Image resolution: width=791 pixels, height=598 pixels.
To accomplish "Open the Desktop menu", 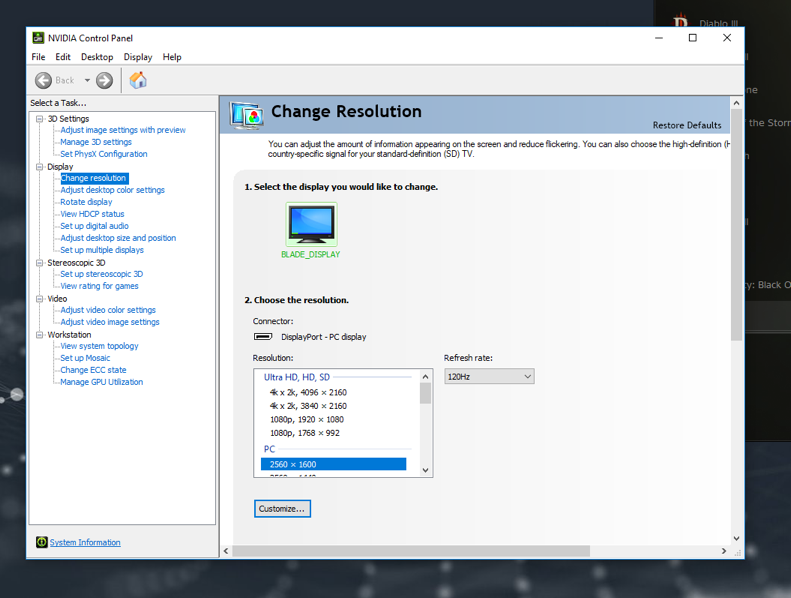I will point(97,57).
